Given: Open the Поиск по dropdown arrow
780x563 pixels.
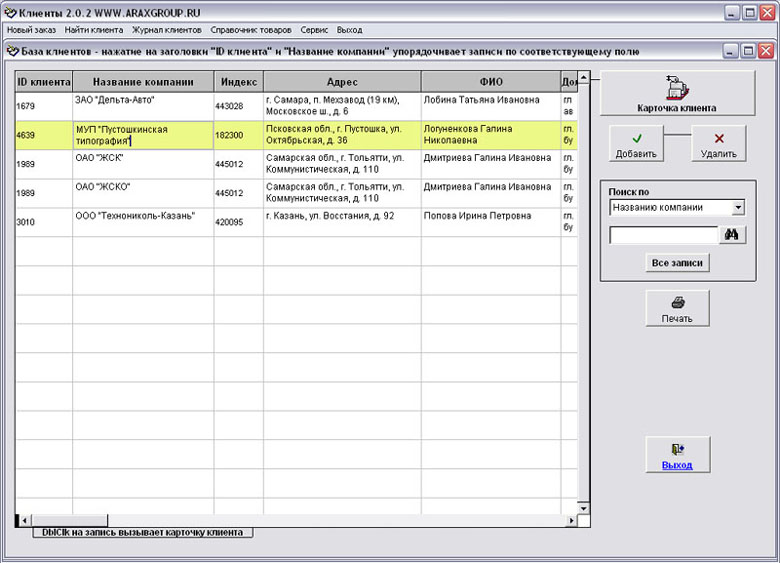Looking at the screenshot, I should coord(738,207).
